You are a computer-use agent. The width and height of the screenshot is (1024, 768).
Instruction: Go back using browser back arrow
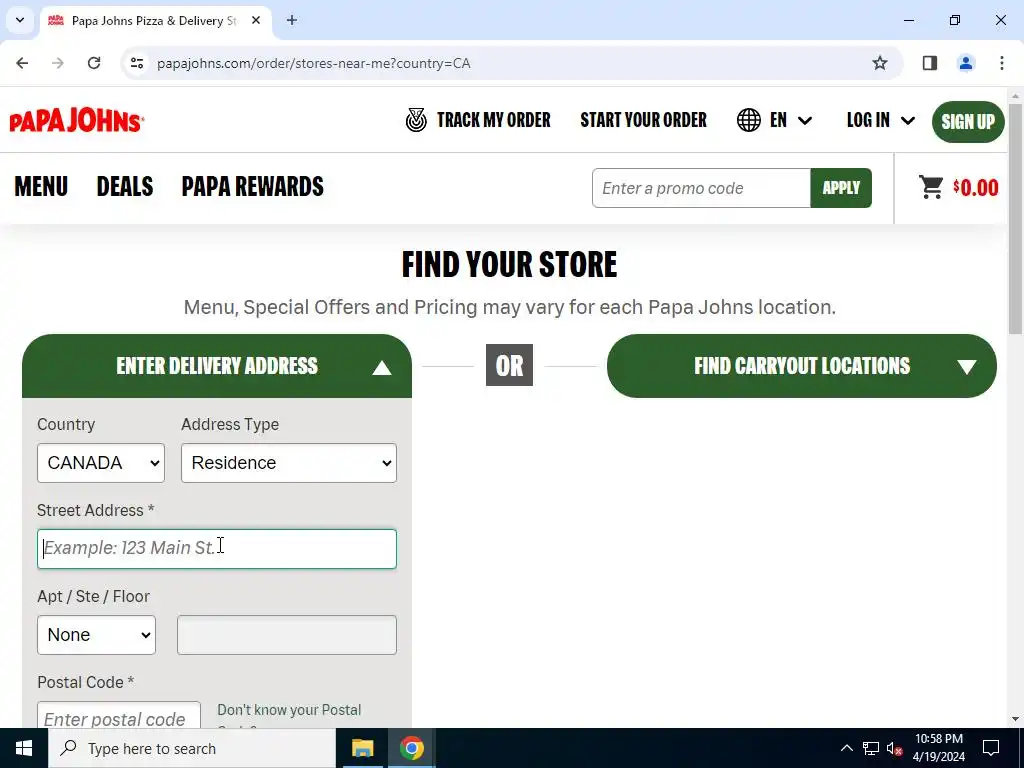tap(22, 63)
